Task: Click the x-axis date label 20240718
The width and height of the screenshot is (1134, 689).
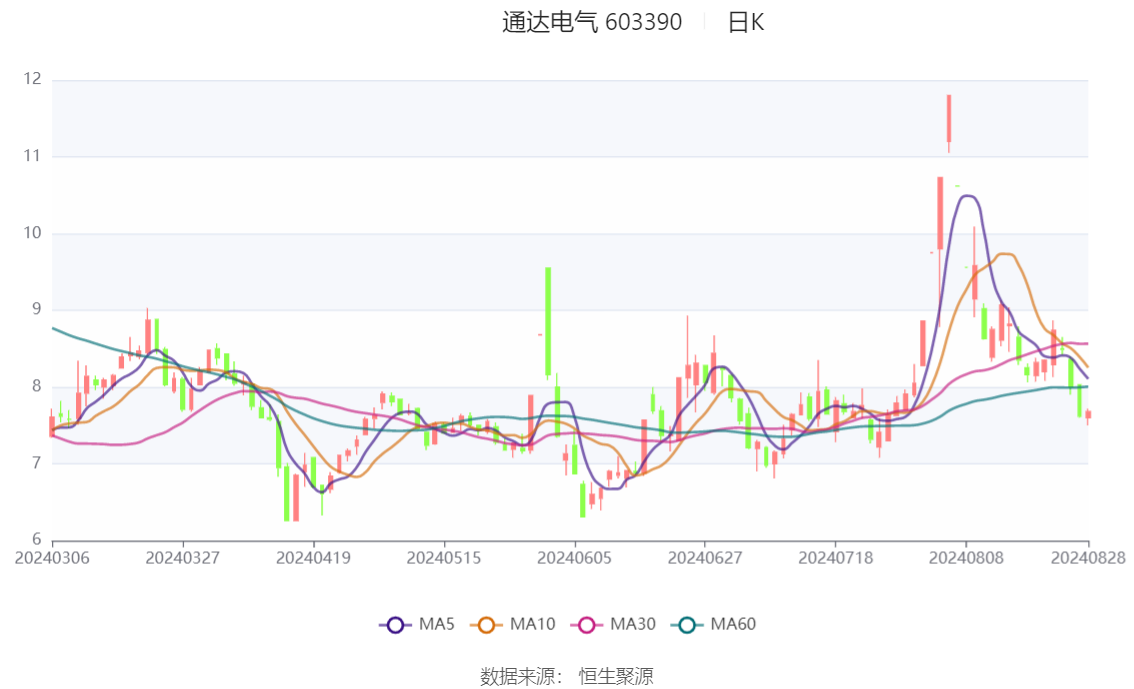Action: [835, 558]
